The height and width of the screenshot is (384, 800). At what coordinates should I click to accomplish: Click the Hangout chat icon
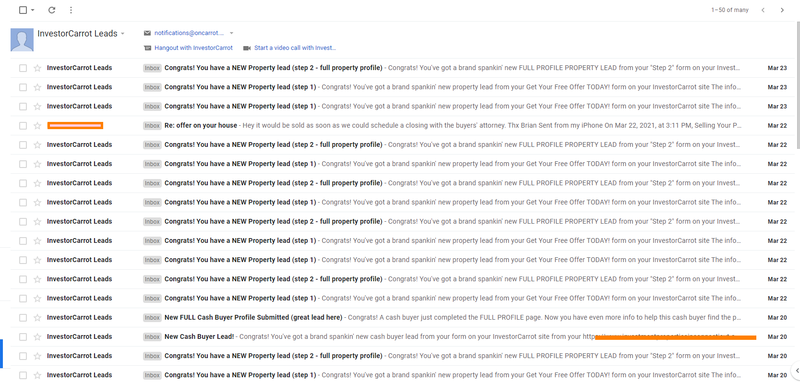[147, 48]
